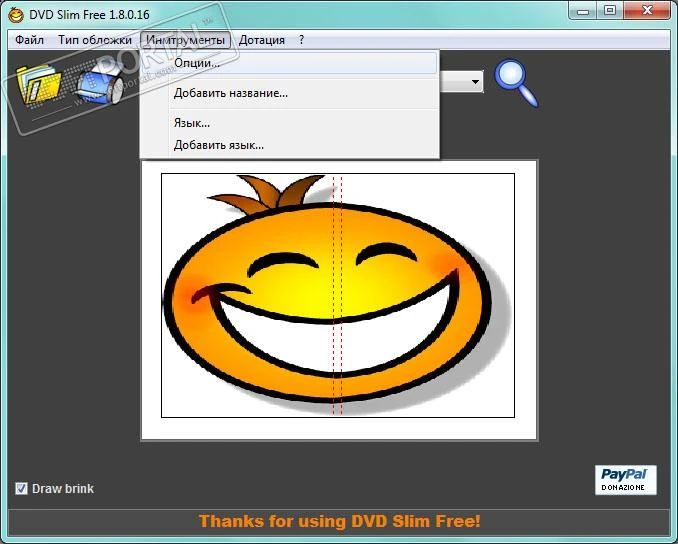
Task: Click the open folder icon
Action: [x=40, y=84]
